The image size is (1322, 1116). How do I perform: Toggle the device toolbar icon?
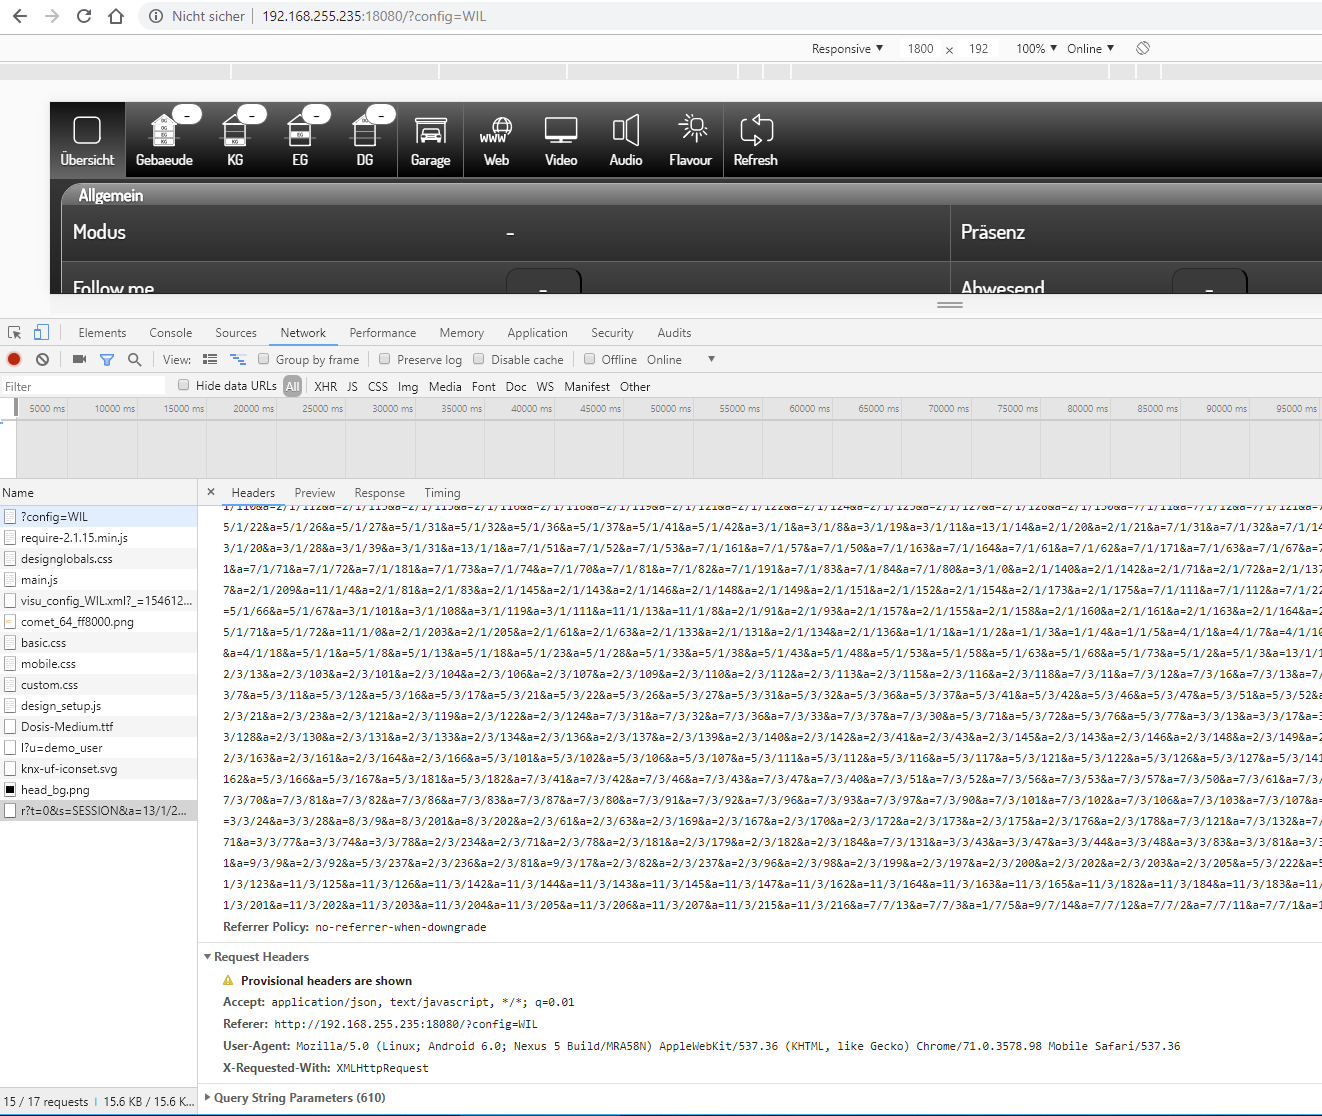[x=41, y=332]
